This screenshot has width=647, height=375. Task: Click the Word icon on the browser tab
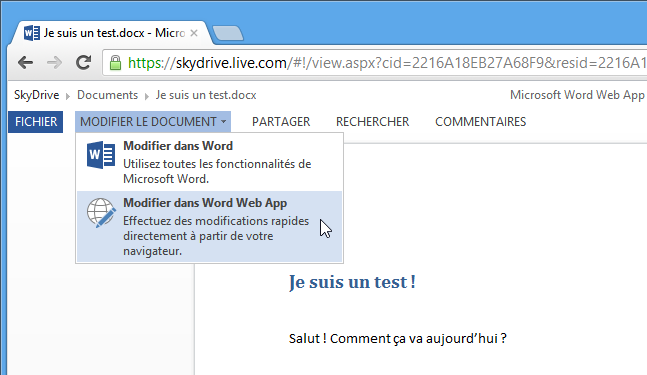(x=32, y=33)
